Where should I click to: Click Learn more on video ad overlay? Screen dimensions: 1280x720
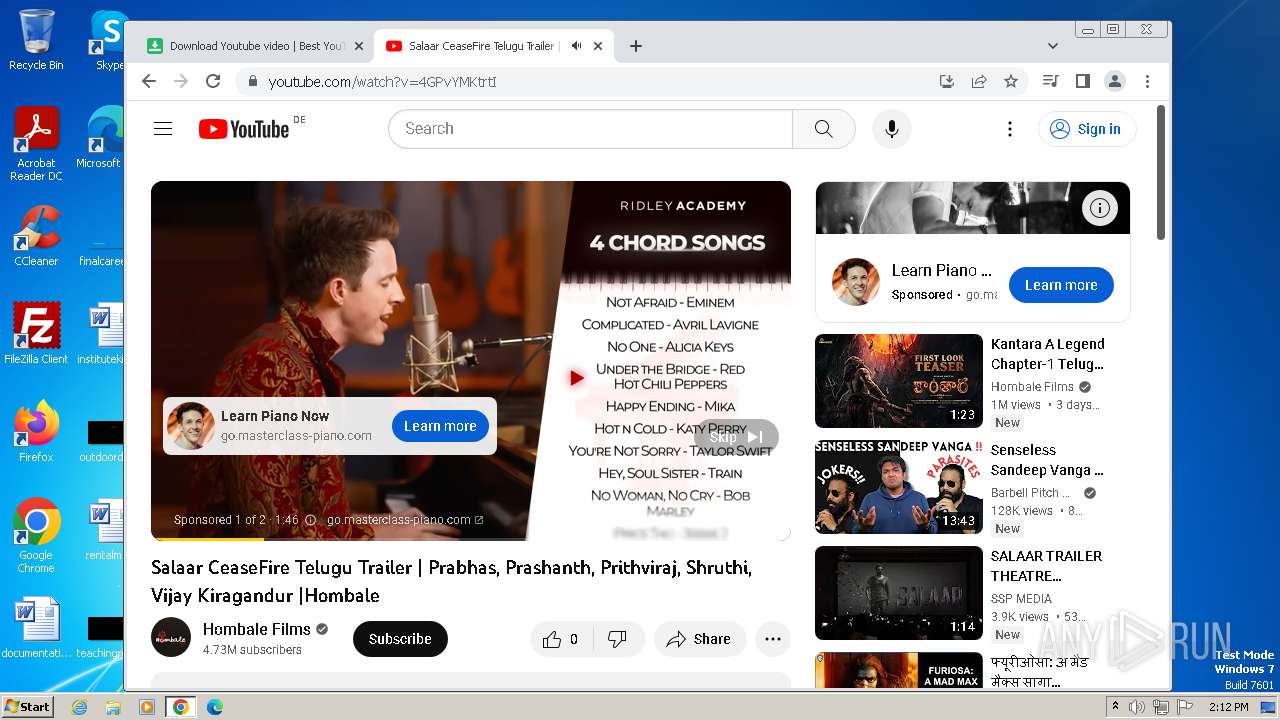coord(440,426)
